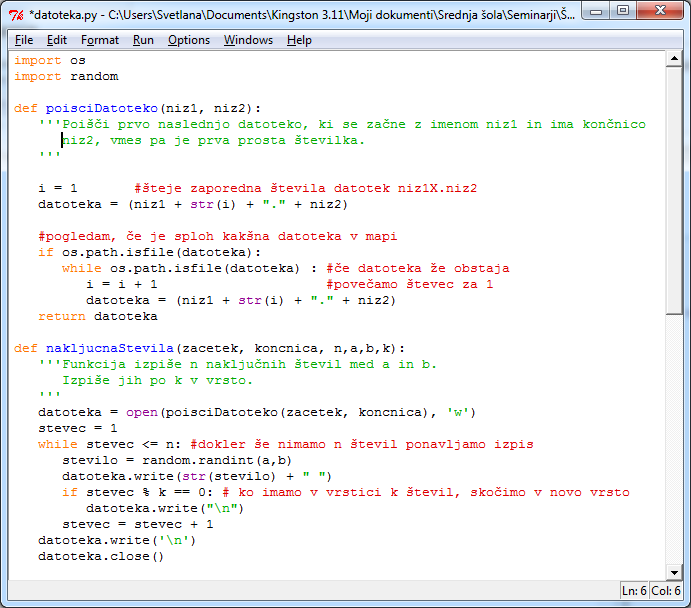Place cursor on 'datoteka.close()' line
The height and width of the screenshot is (608, 691).
(x=100, y=556)
